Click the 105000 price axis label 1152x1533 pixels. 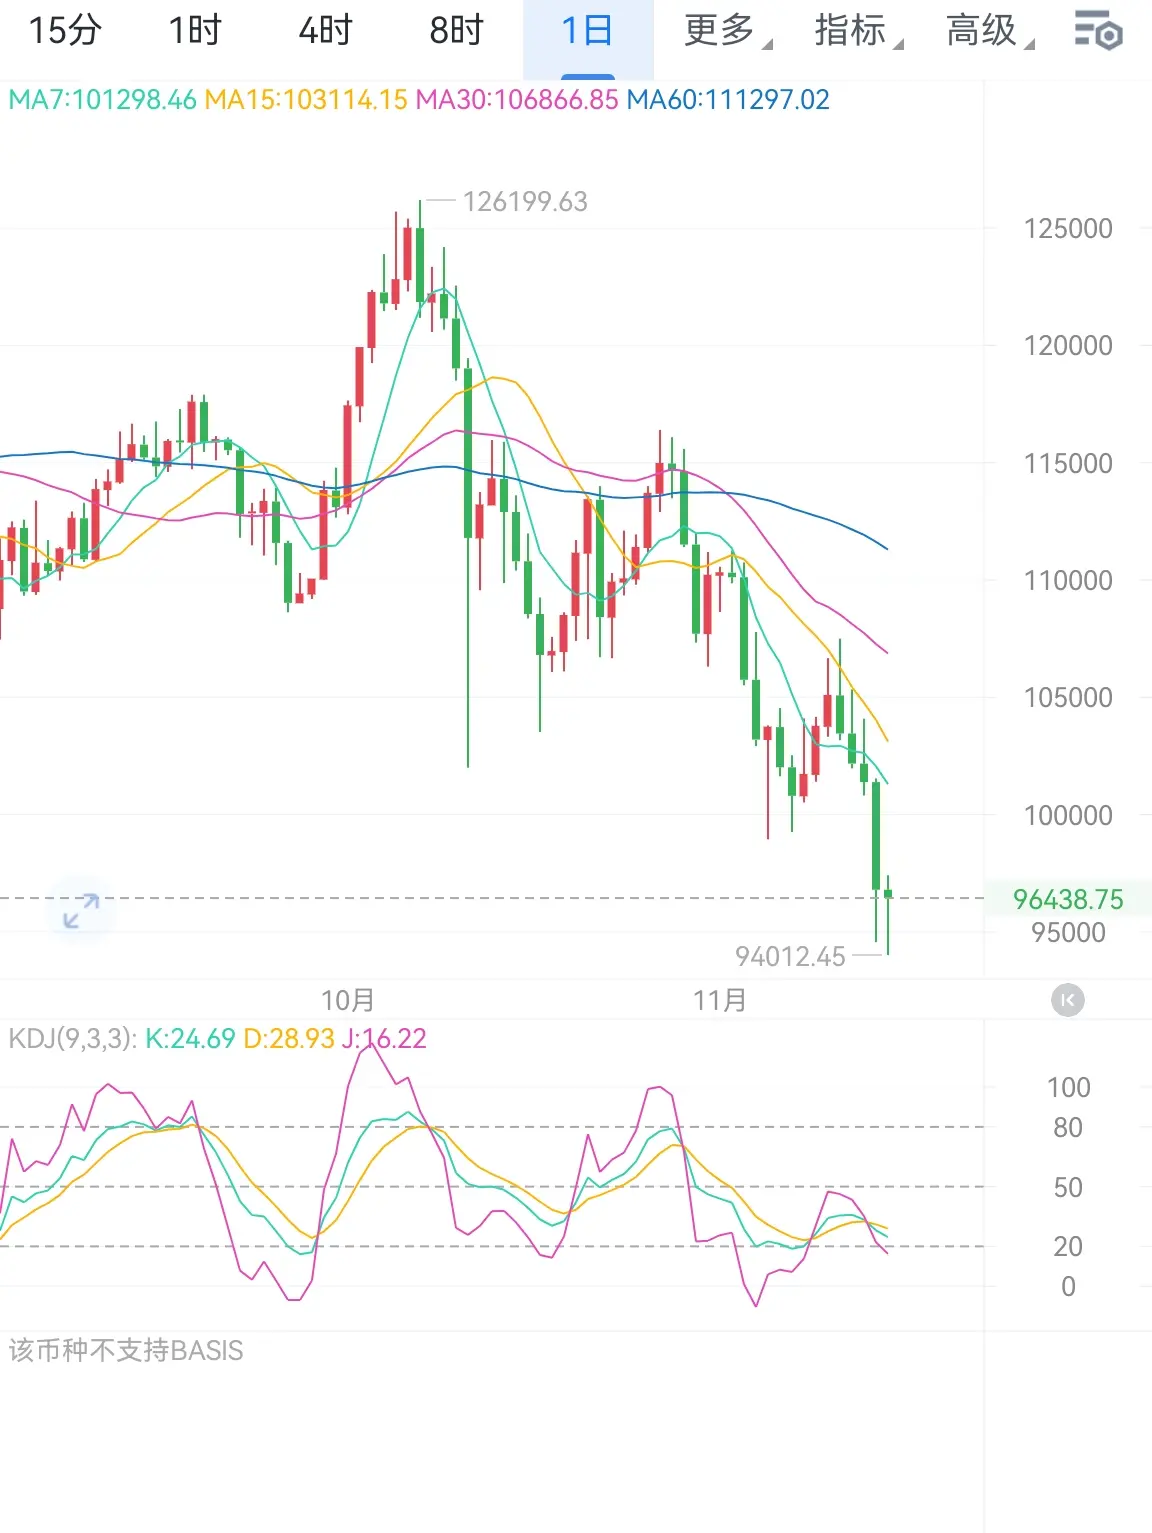[1068, 698]
